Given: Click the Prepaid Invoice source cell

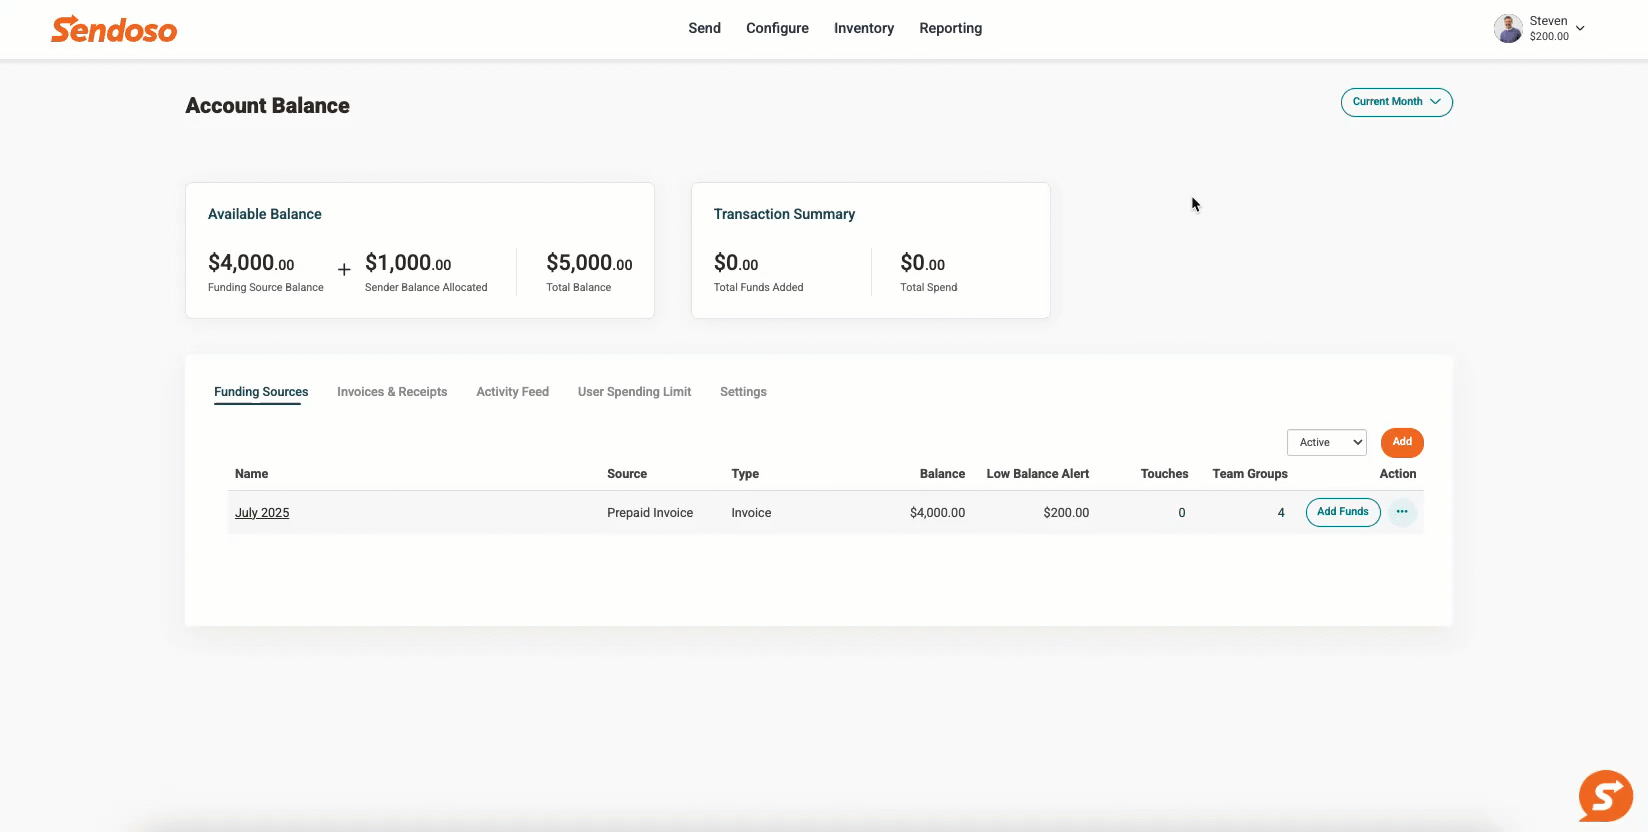Looking at the screenshot, I should point(650,513).
